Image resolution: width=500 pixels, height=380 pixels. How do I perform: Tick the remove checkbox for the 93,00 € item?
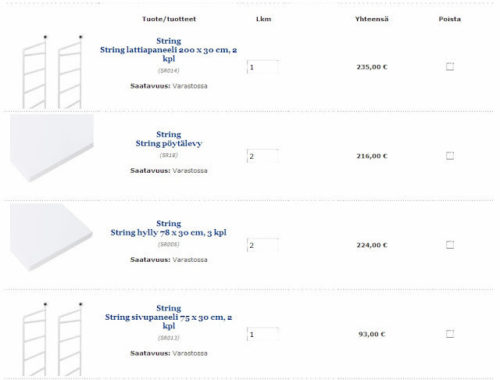(x=450, y=334)
